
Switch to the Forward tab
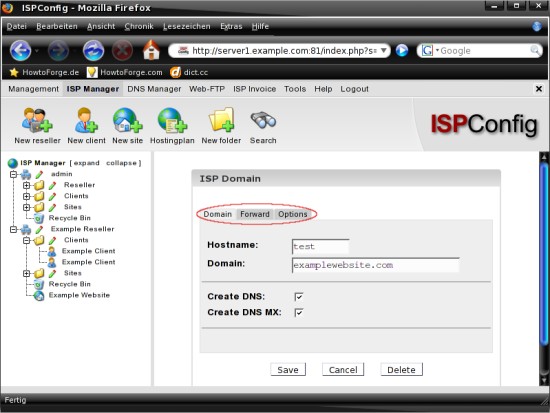[x=255, y=214]
